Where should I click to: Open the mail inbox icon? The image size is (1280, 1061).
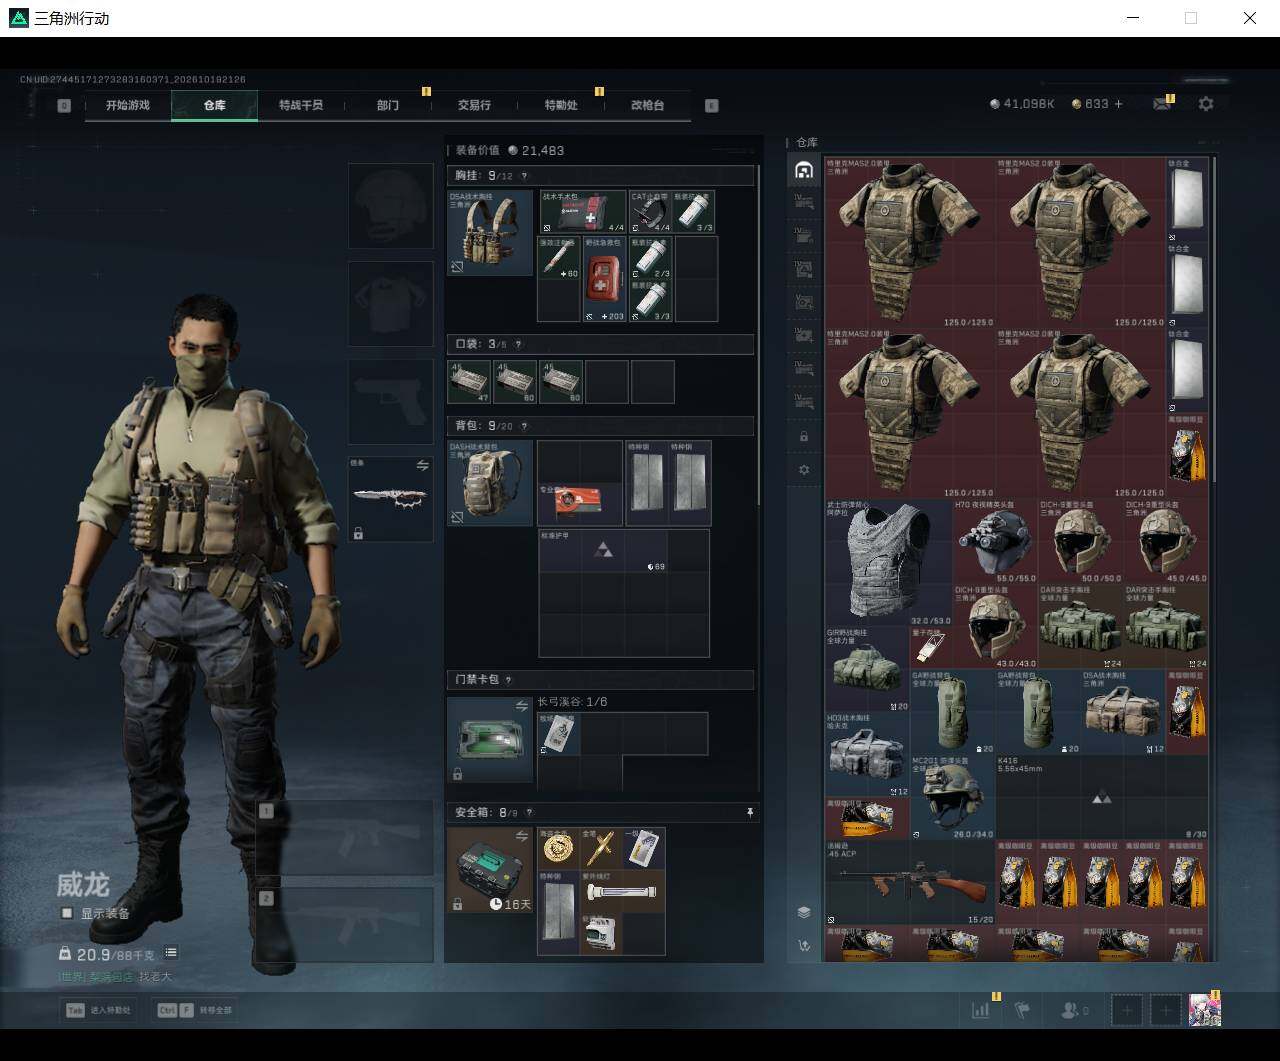[x=1161, y=104]
